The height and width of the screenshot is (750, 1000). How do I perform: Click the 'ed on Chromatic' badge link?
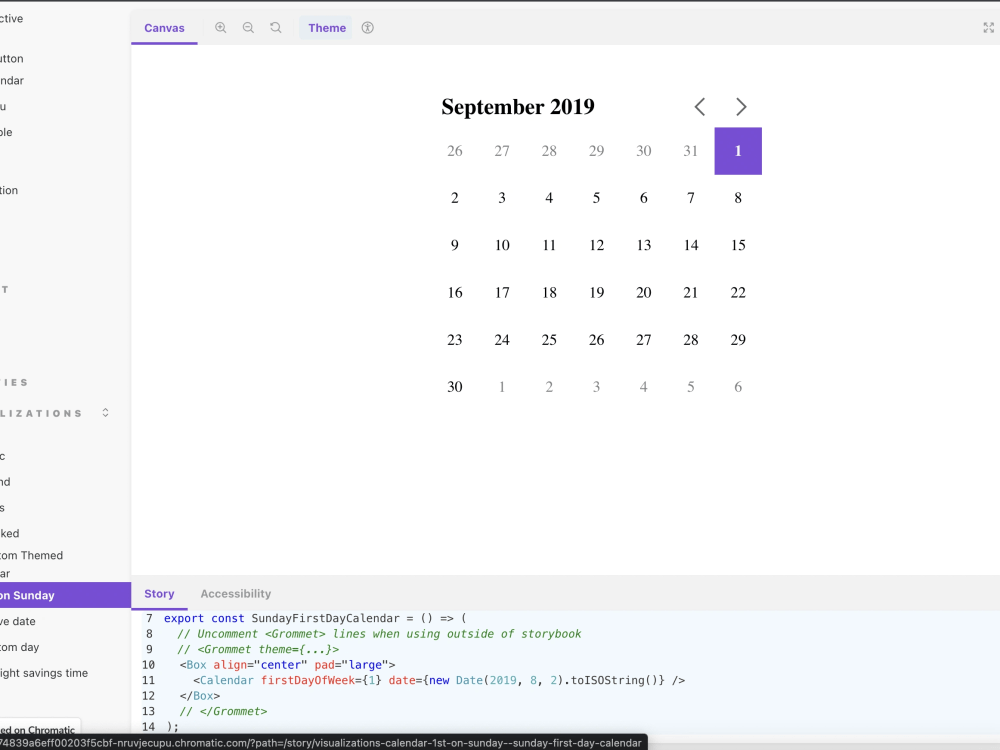click(x=40, y=730)
